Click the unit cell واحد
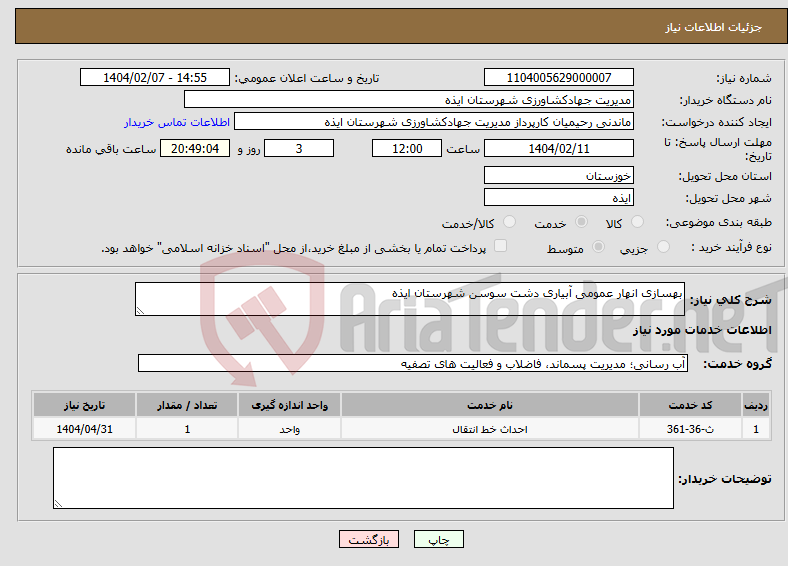788x566 pixels. (x=289, y=429)
